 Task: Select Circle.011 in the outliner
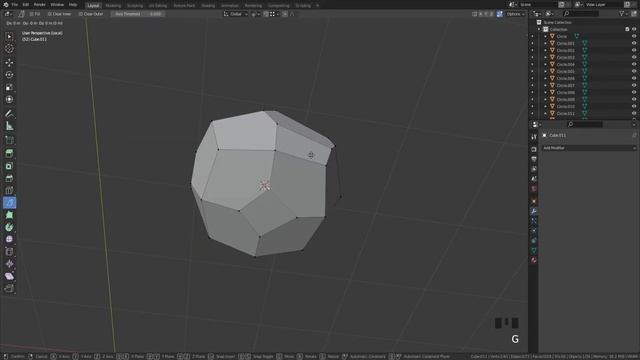(x=565, y=113)
